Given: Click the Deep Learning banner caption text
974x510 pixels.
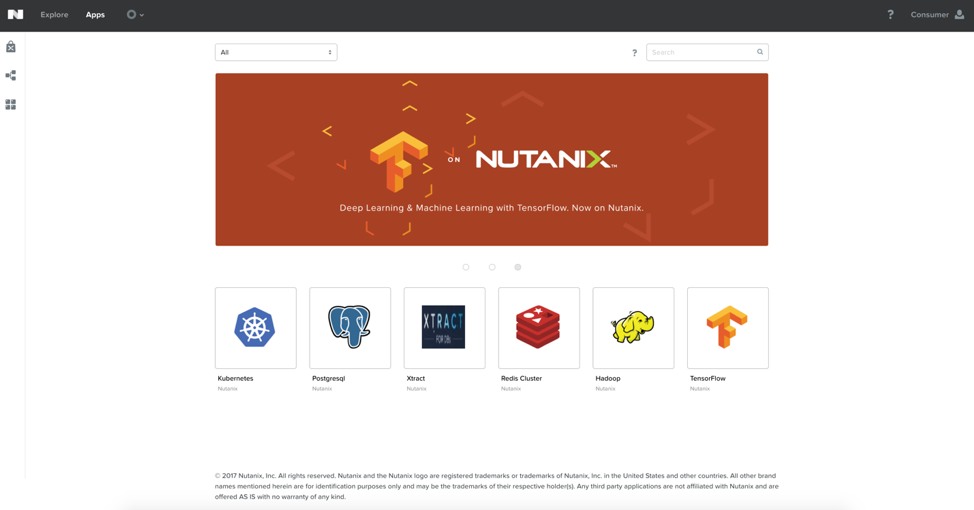Looking at the screenshot, I should tap(491, 208).
